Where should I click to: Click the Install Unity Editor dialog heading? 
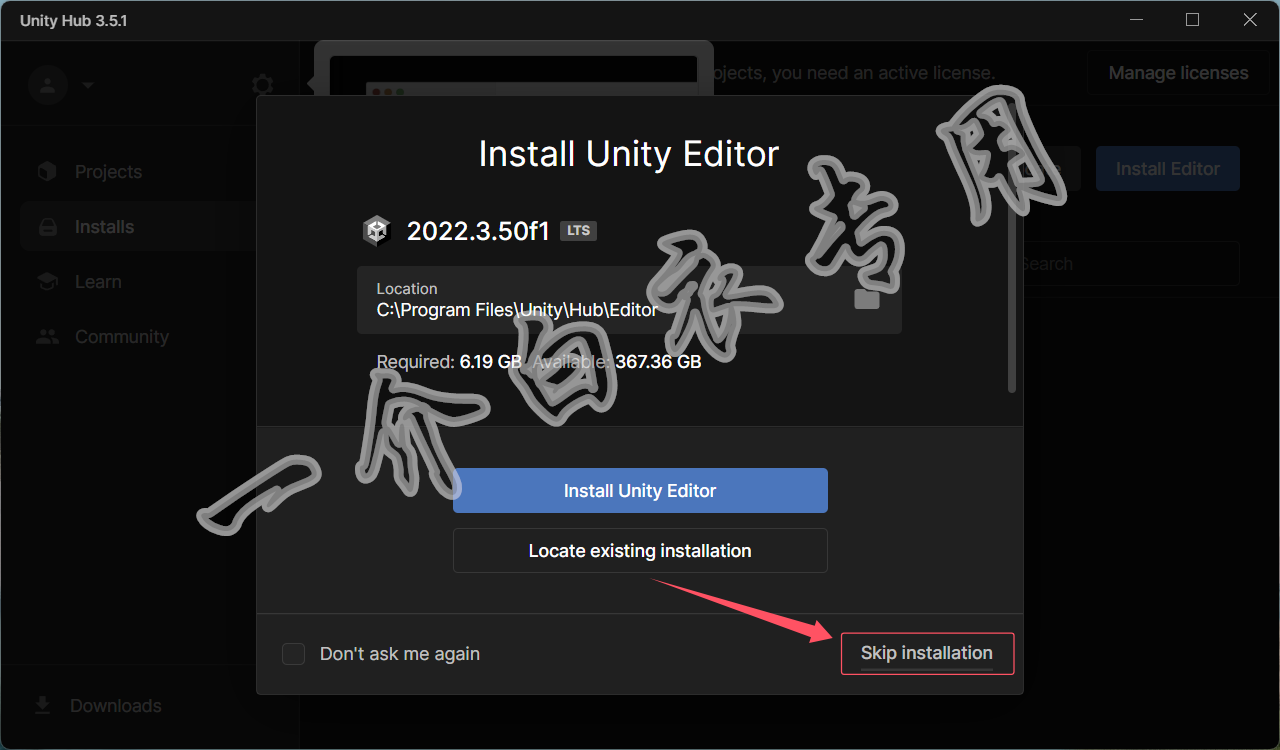[629, 154]
